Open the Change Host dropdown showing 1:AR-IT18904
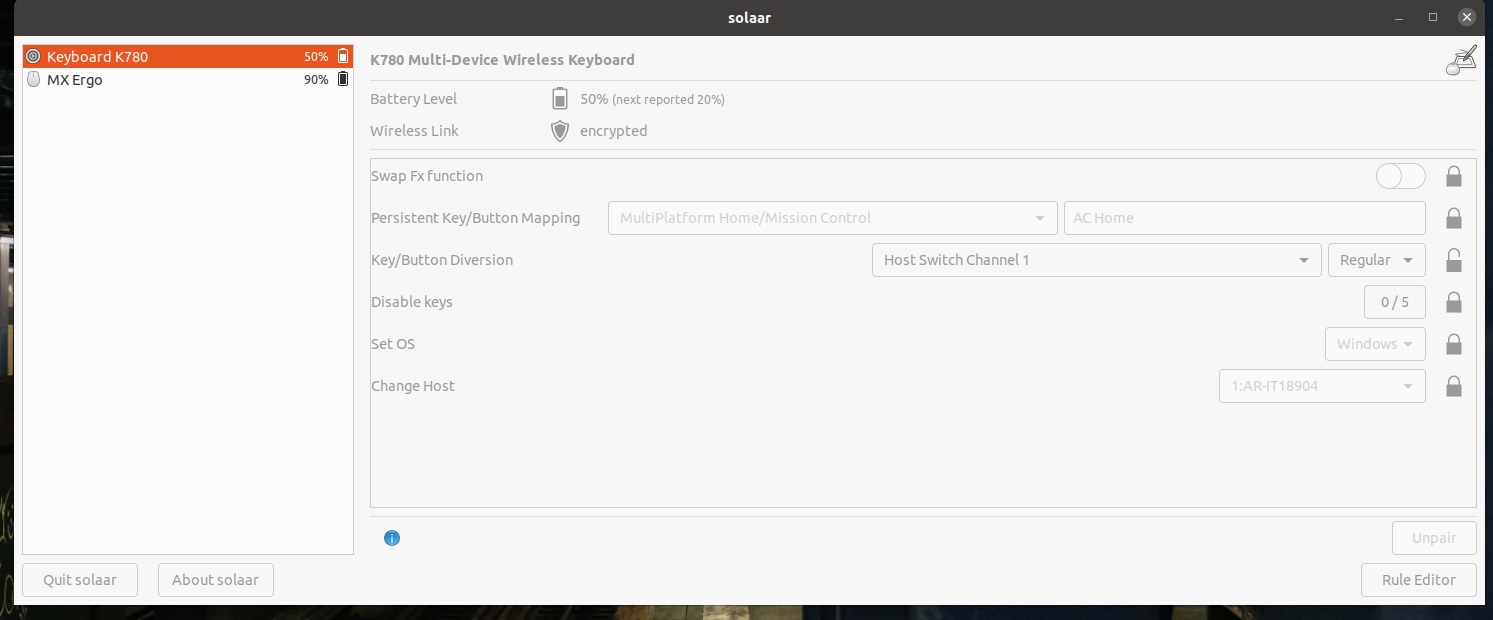 1322,386
